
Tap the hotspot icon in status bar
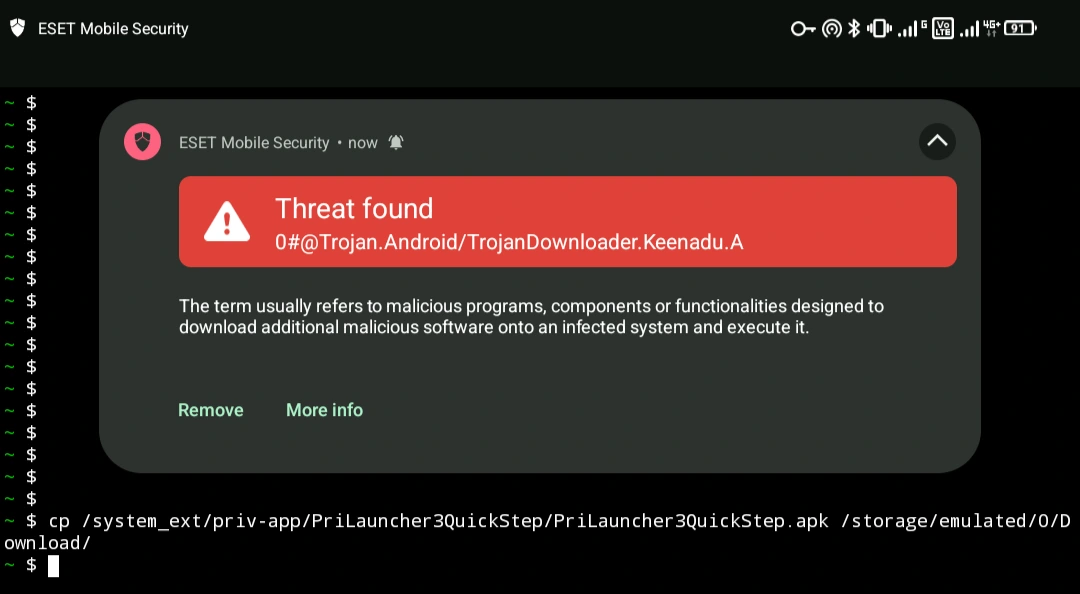coord(832,28)
